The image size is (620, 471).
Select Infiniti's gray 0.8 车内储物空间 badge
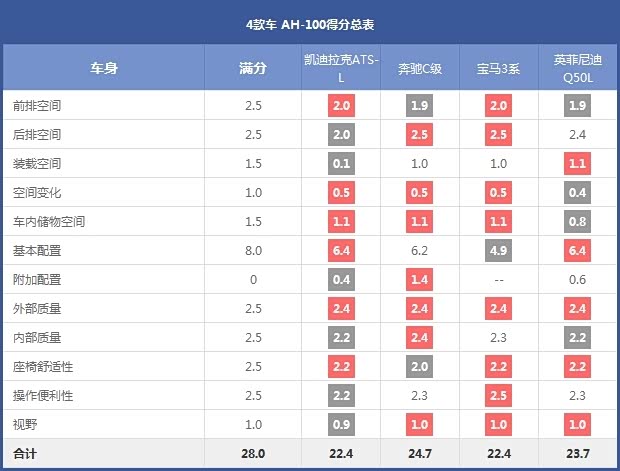577,222
